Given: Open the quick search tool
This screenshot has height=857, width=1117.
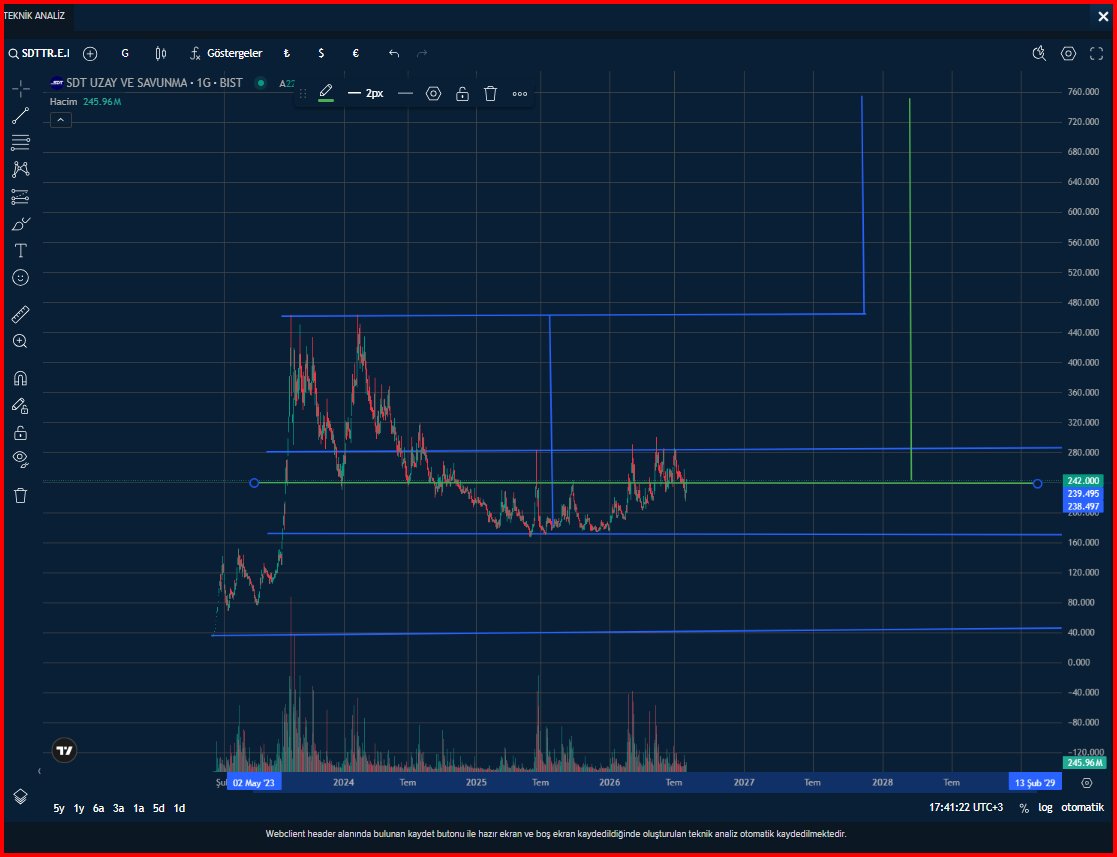Looking at the screenshot, I should coord(1039,53).
